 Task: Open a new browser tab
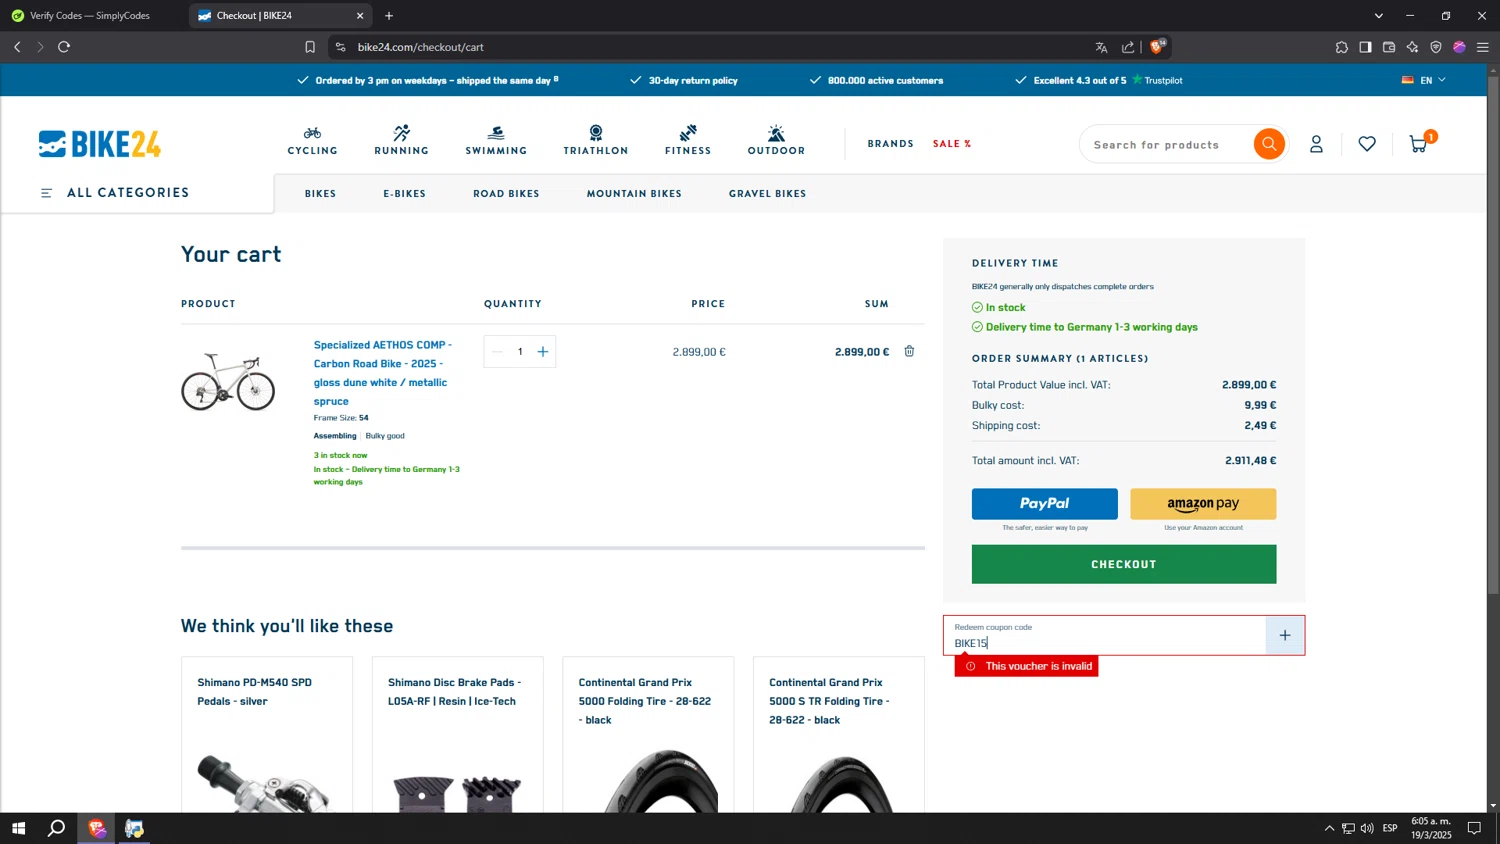click(389, 16)
